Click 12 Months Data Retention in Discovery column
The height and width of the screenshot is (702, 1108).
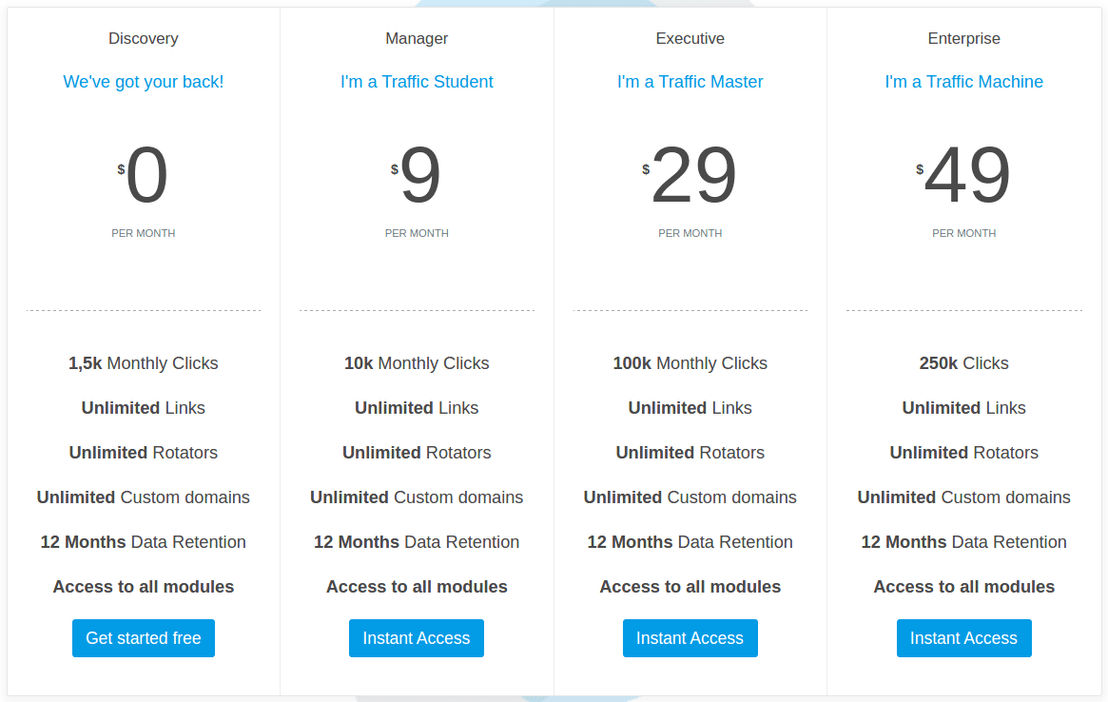[x=143, y=542]
